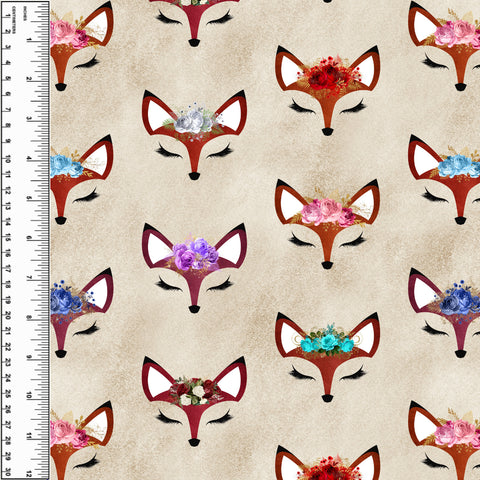Click the 20 centimeter number on the ruler

[x=7, y=316]
